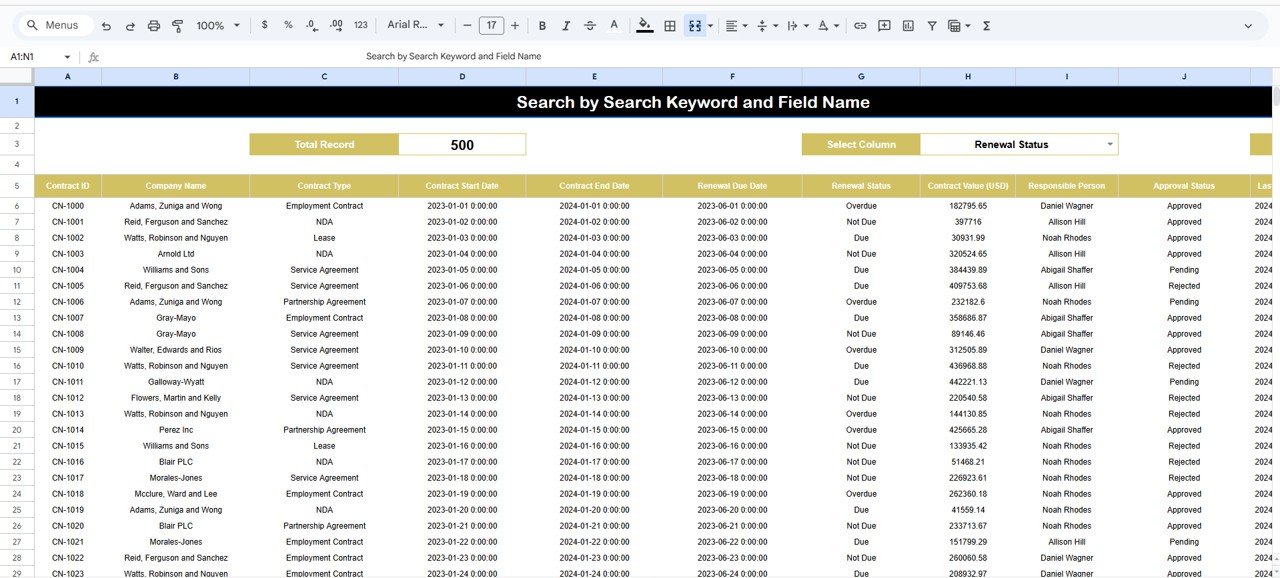
Task: Insert a chart
Action: [x=908, y=25]
